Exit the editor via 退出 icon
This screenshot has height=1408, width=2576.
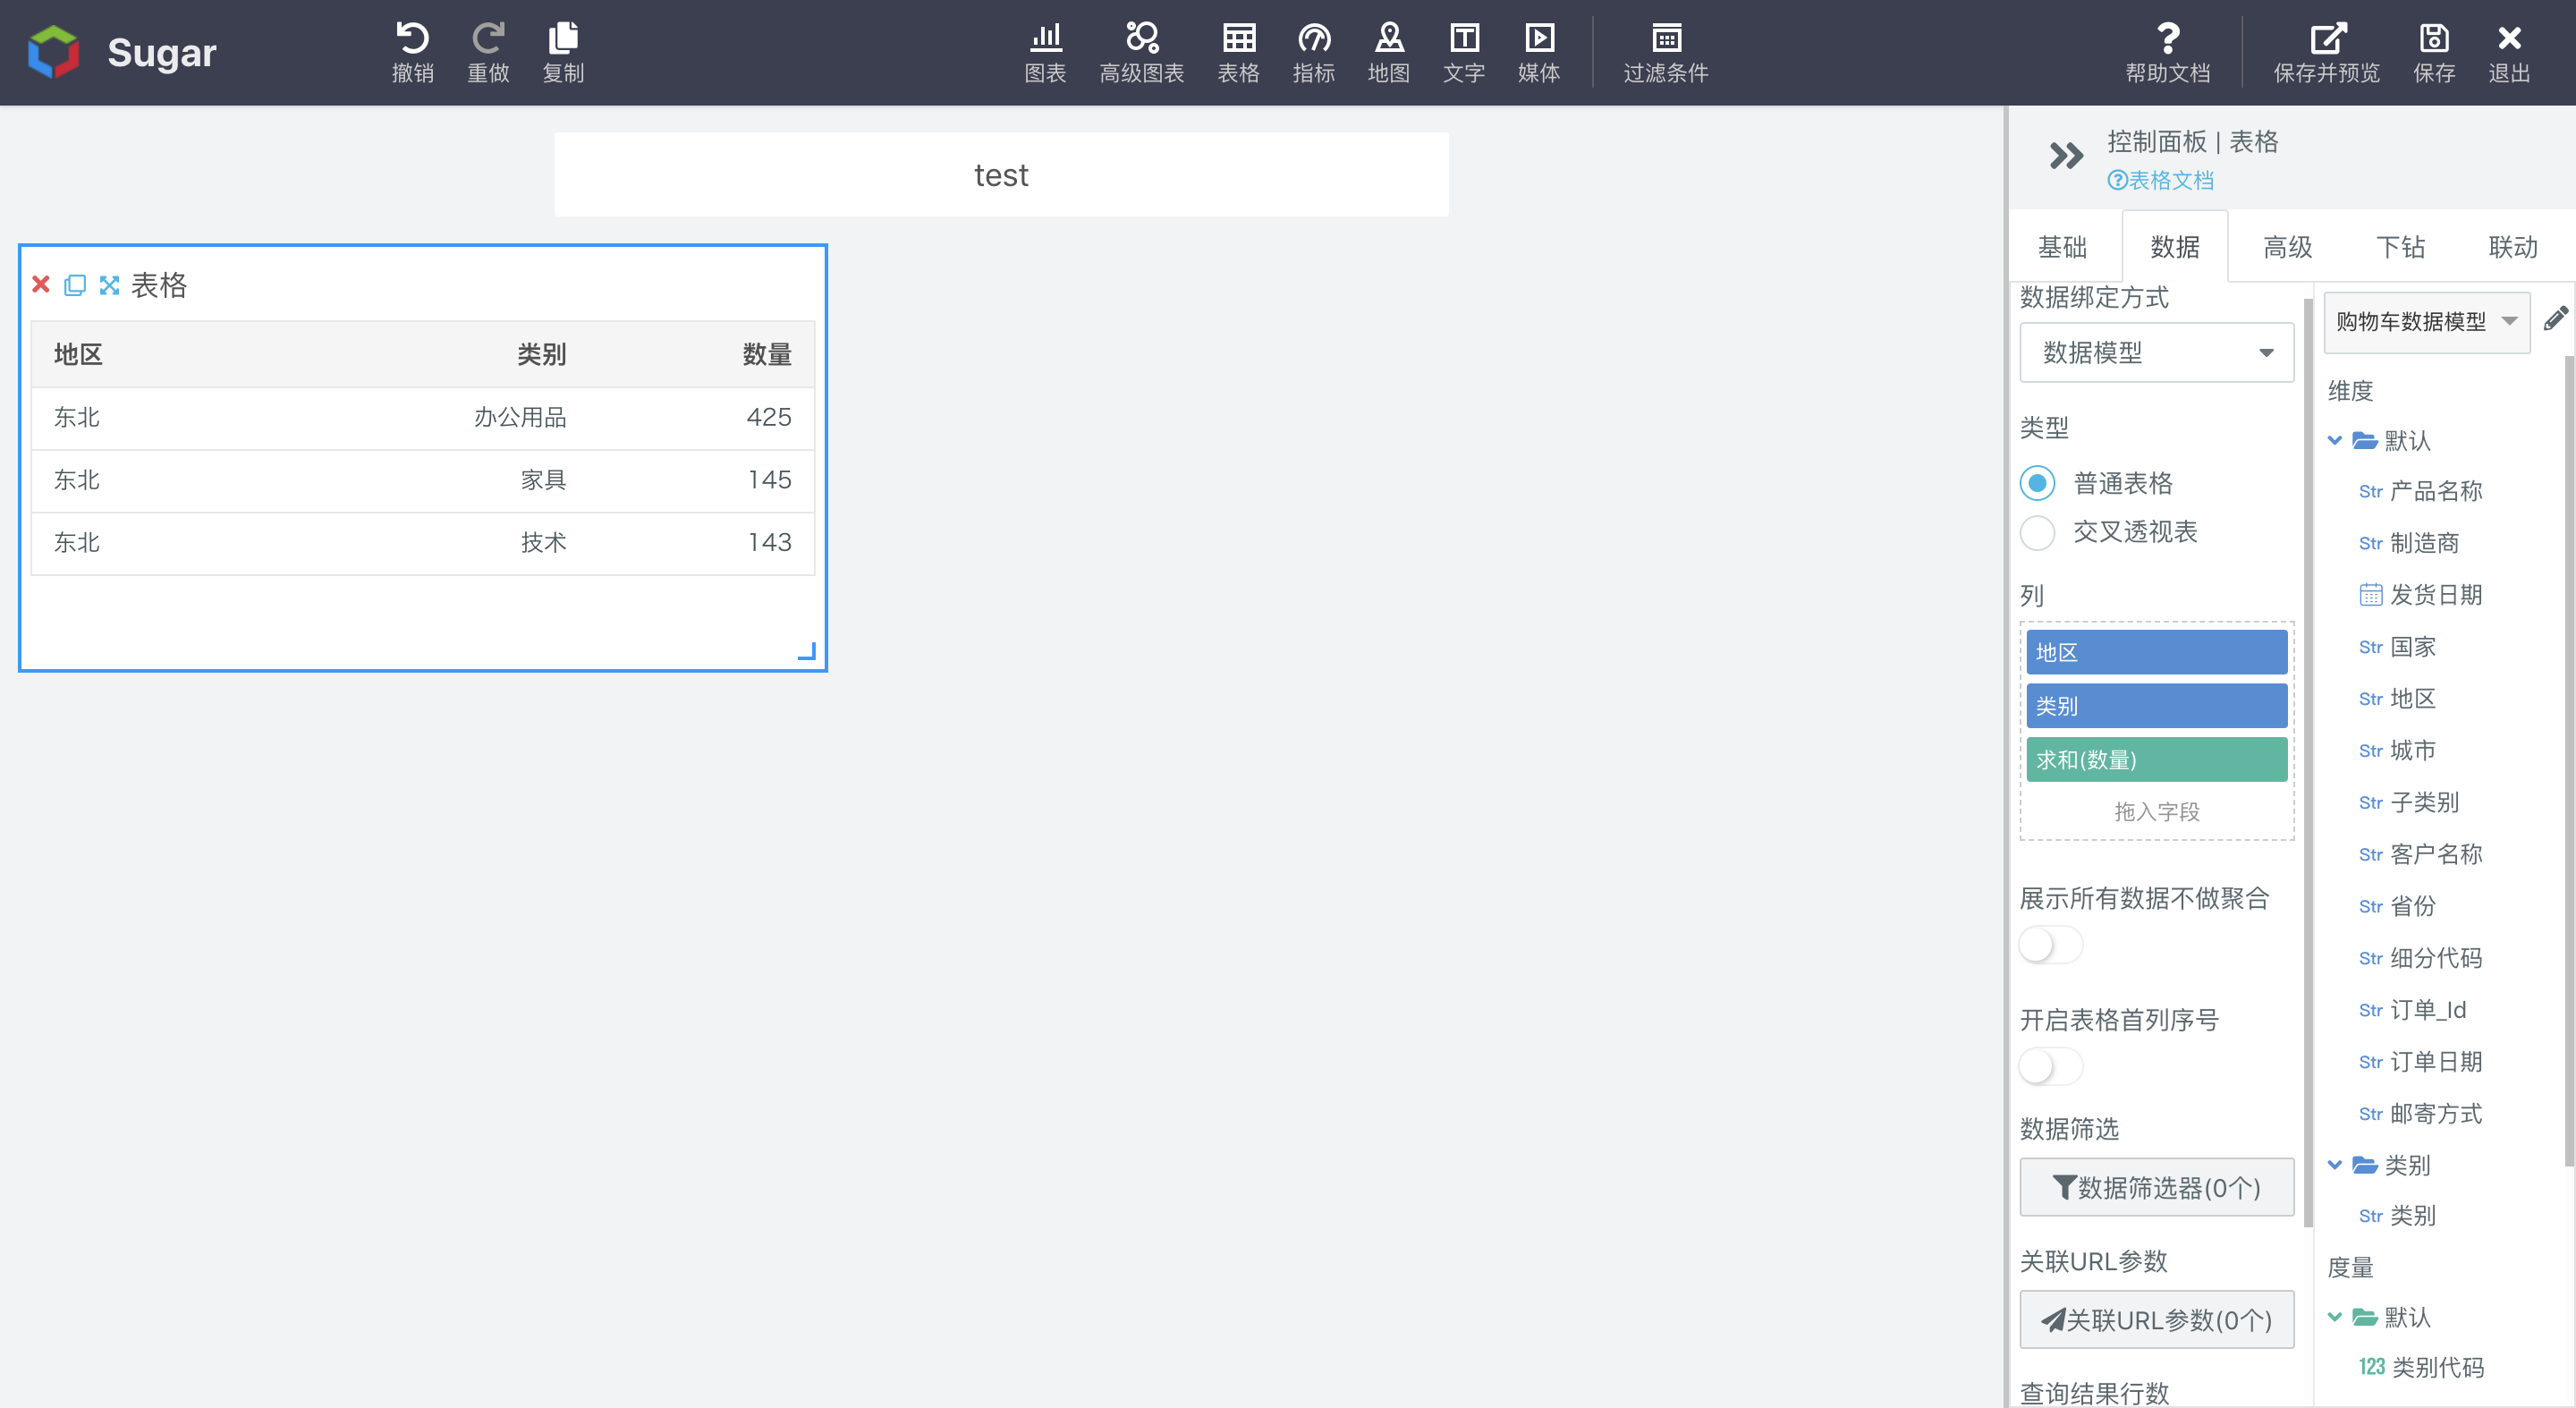2508,38
